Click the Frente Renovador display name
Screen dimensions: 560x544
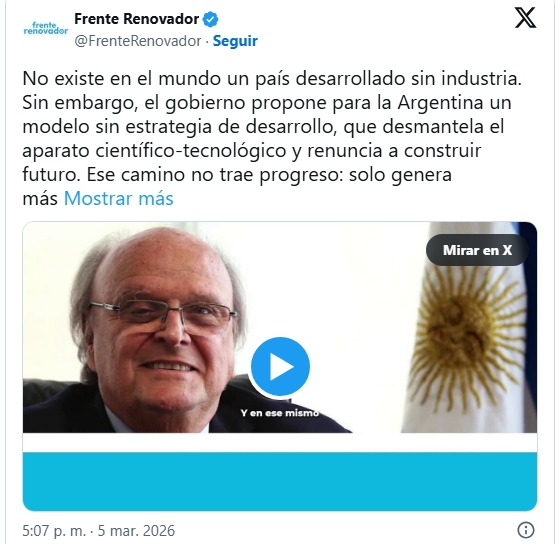click(x=136, y=19)
